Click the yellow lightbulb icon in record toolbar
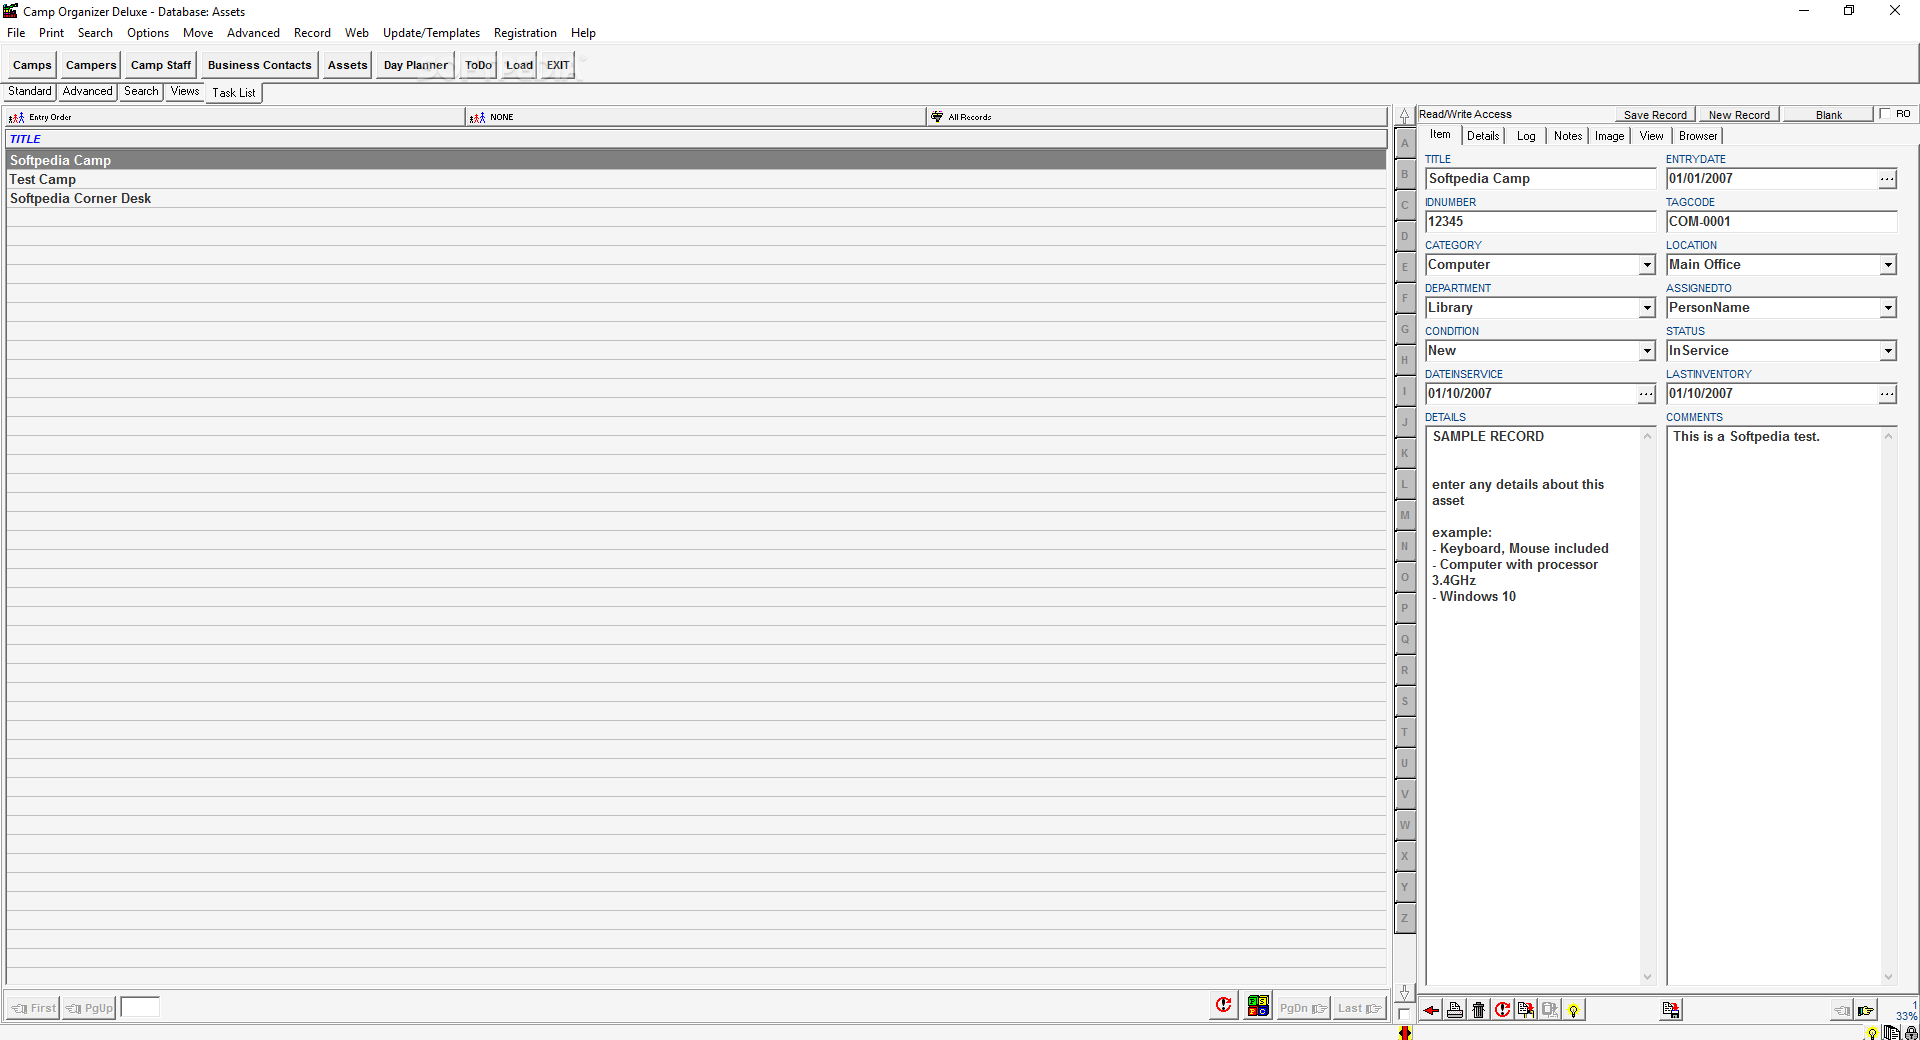The height and width of the screenshot is (1040, 1920). click(x=1573, y=1010)
